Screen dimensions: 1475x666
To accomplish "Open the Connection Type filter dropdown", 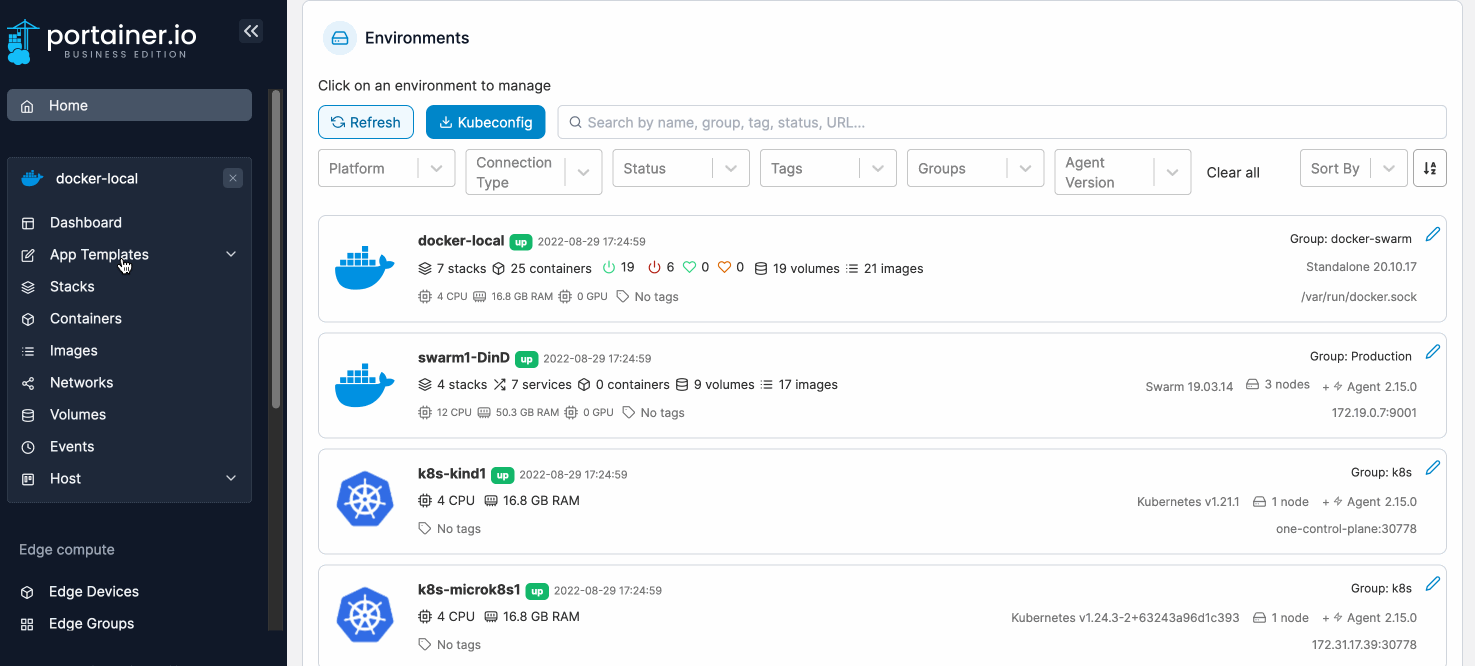I will [x=534, y=172].
